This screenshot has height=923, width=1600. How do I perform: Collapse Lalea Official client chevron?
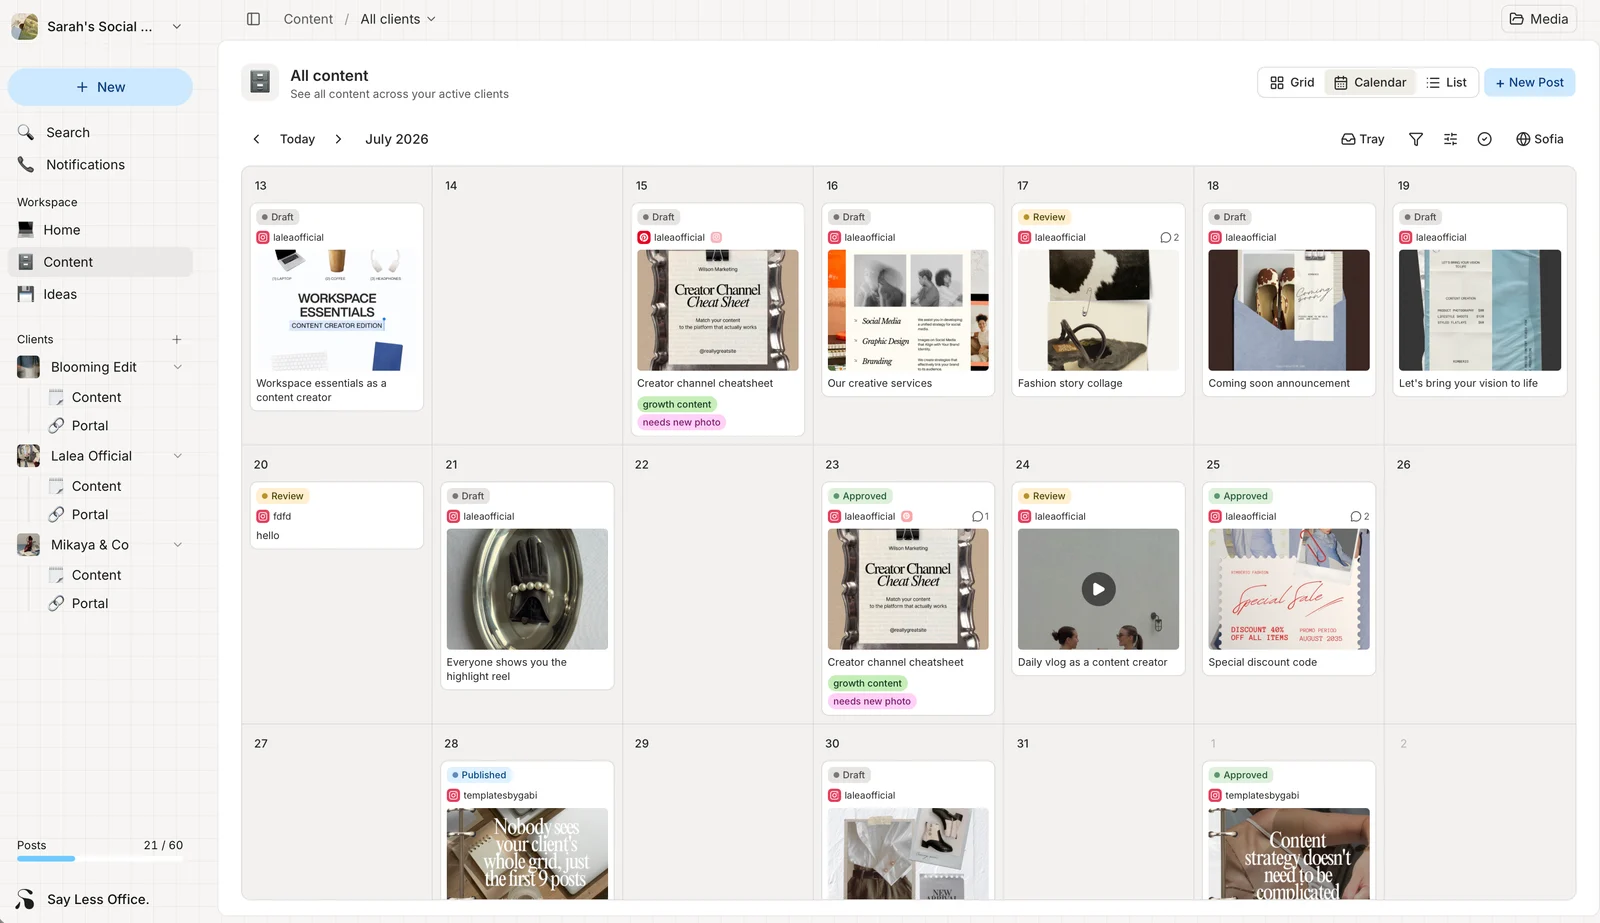178,456
